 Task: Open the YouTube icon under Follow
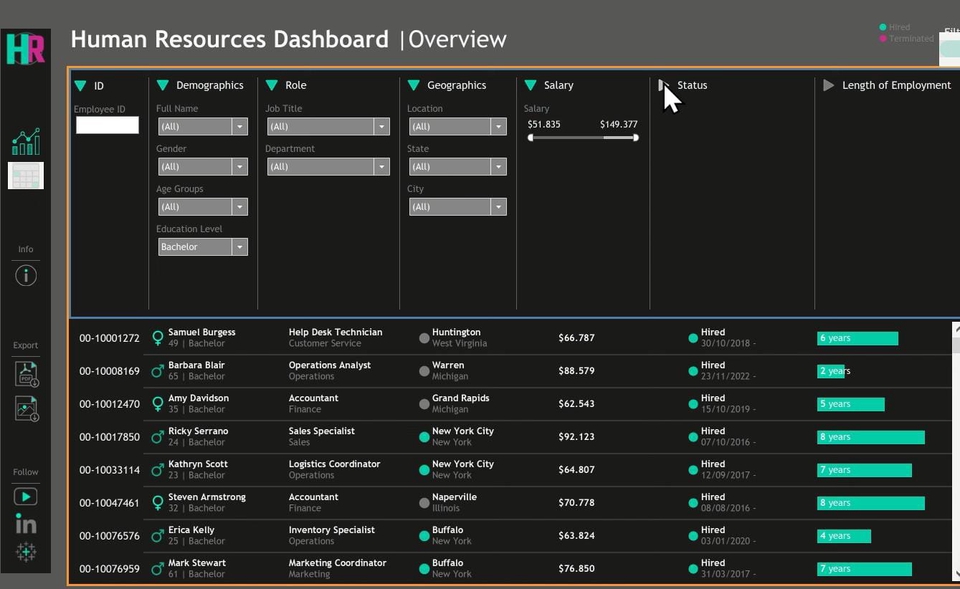click(25, 496)
